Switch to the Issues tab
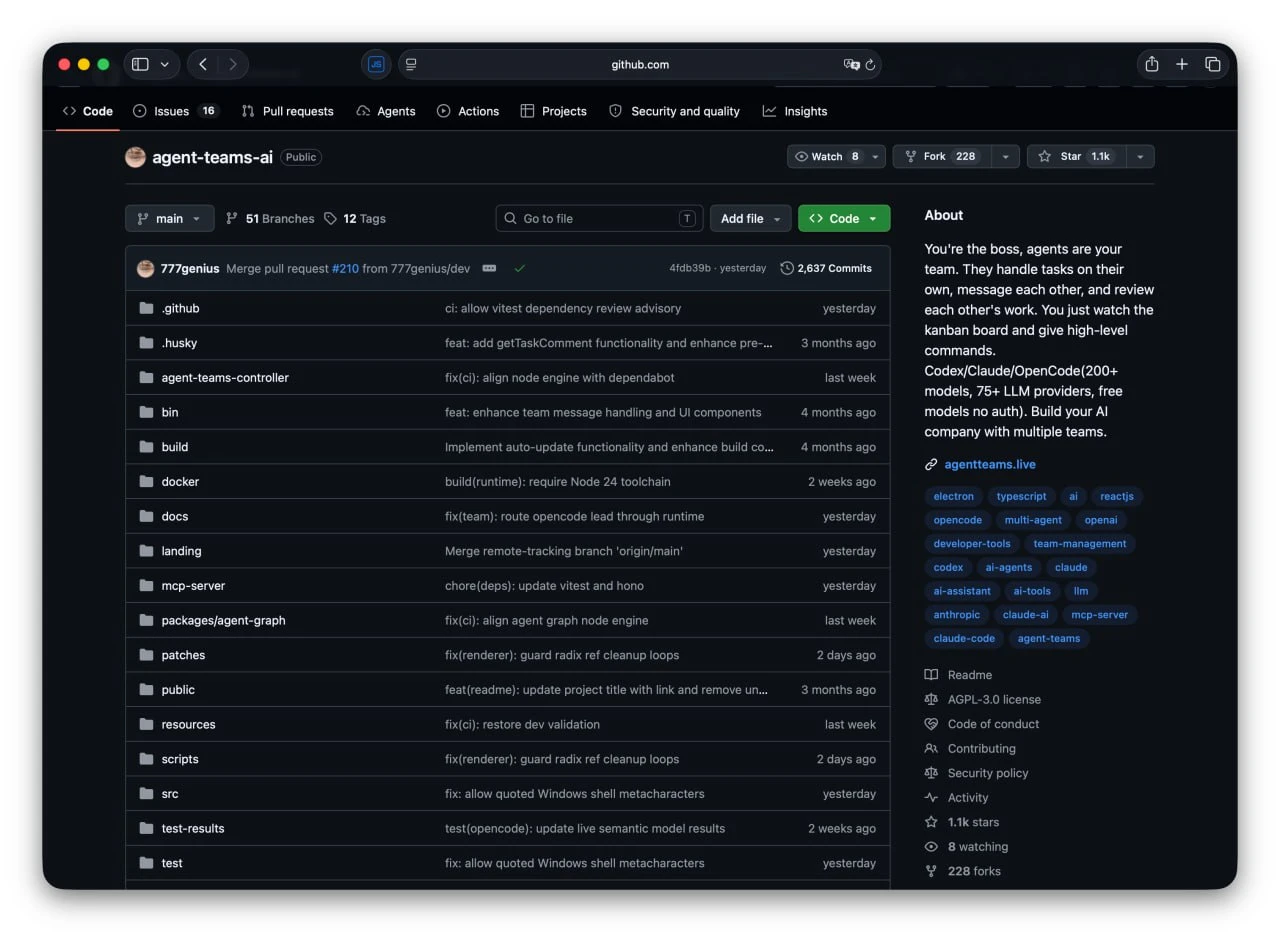 [x=176, y=111]
